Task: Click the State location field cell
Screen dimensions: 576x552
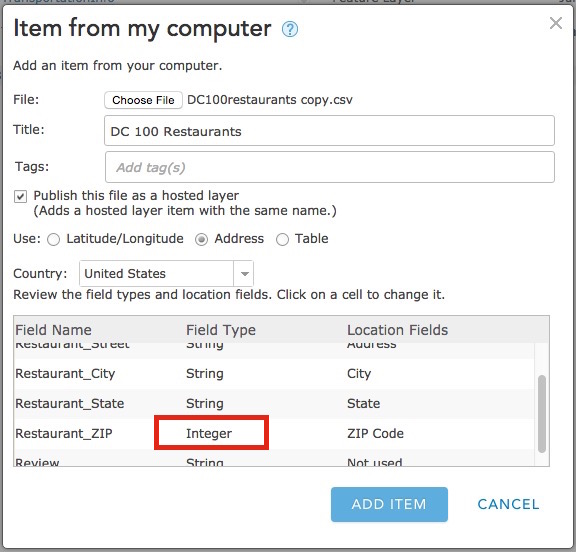Action: click(x=363, y=403)
